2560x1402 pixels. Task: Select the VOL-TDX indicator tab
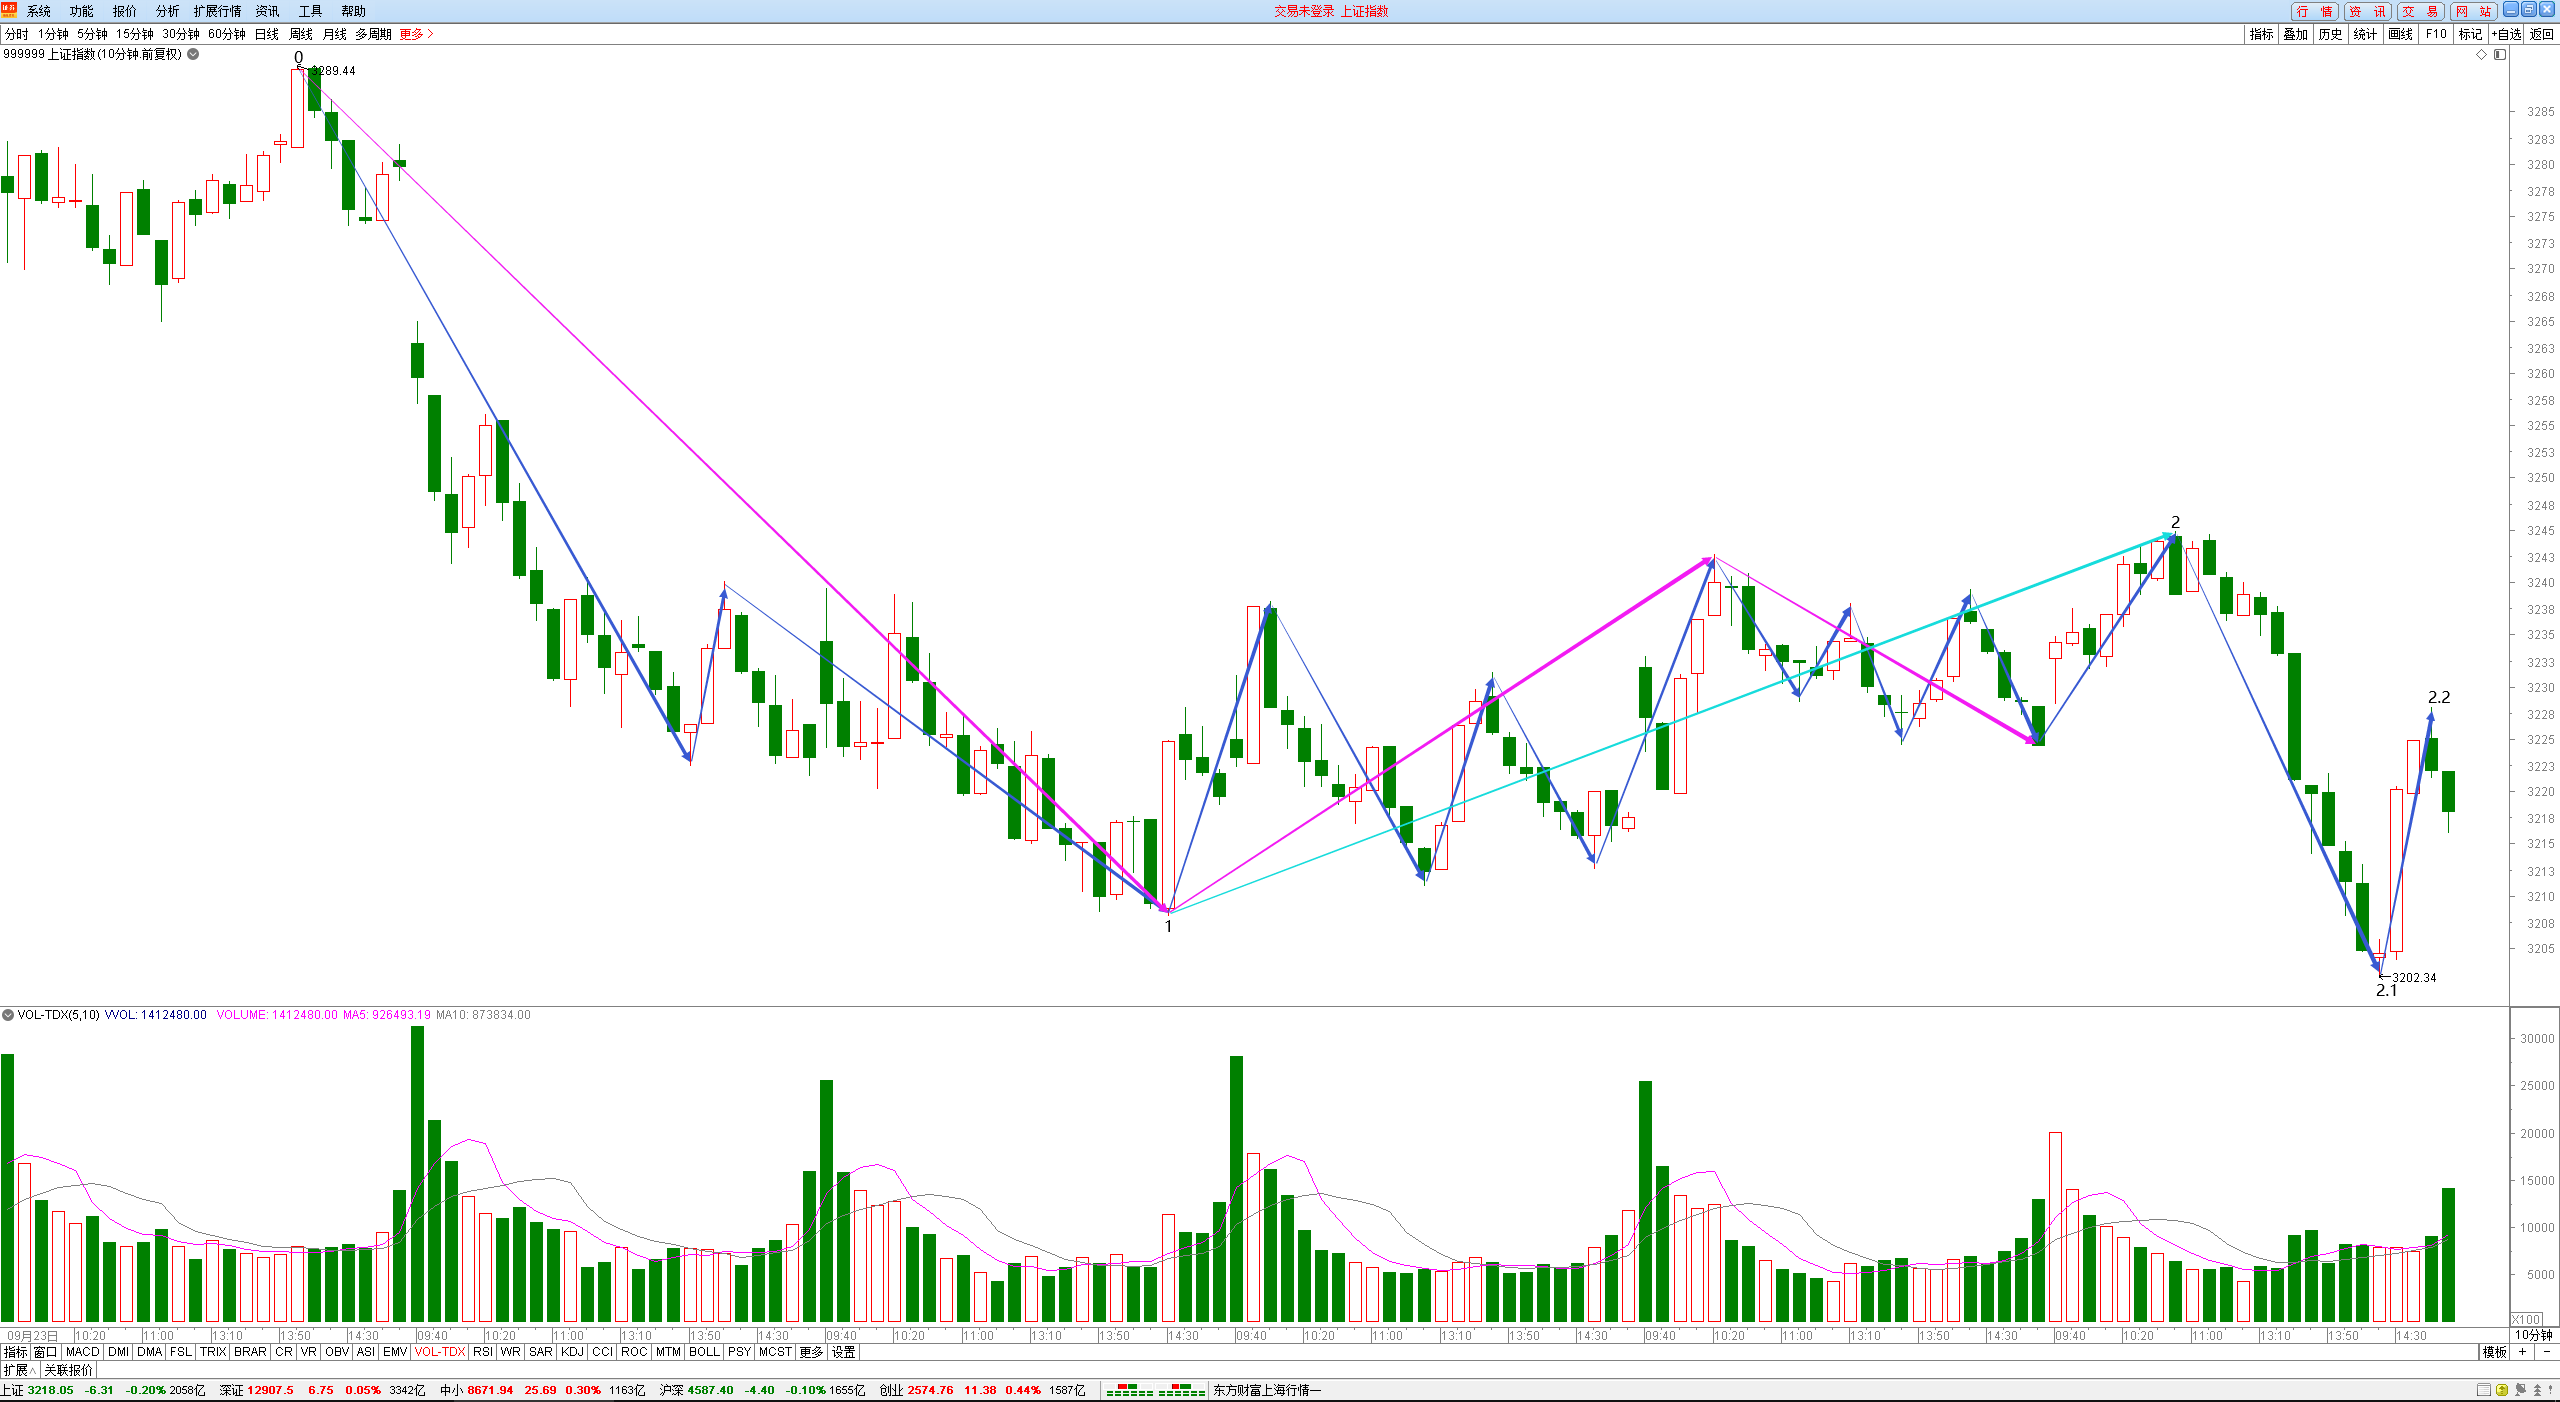[440, 1352]
